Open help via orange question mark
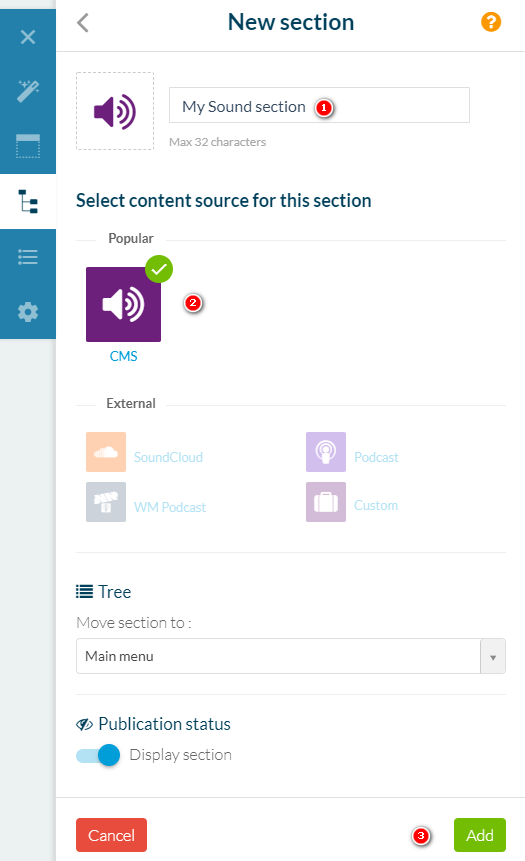 pos(491,22)
